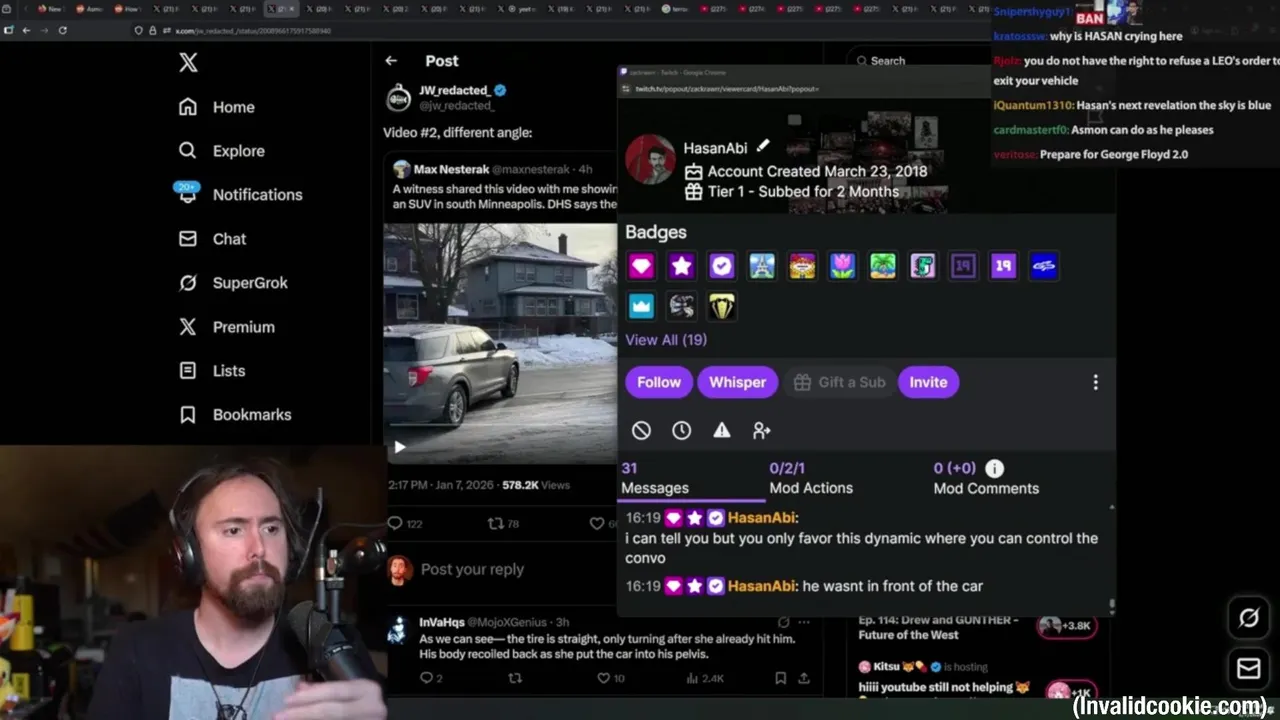The image size is (1280, 720).
Task: Click the post's like heart icon
Action: tap(597, 523)
